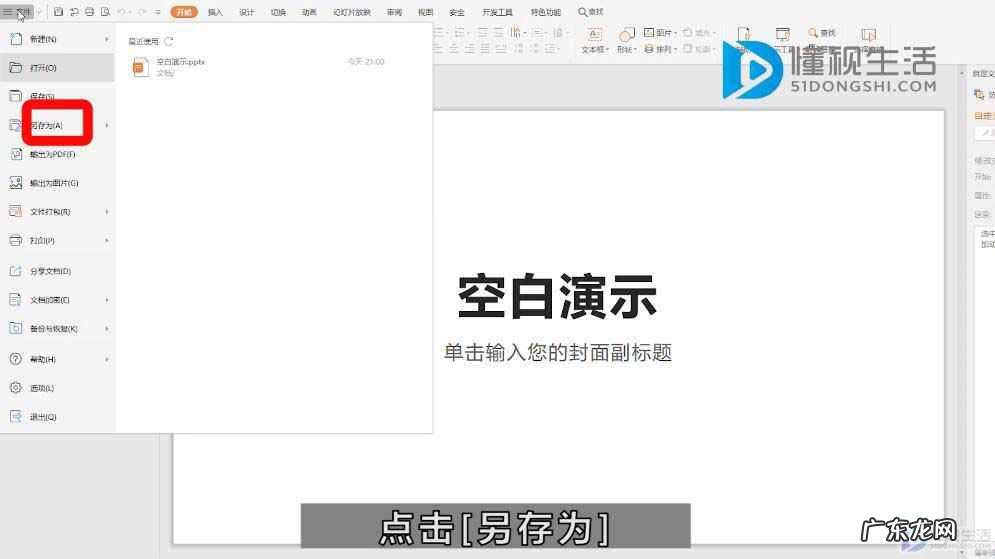
Task: Switch to the 开始 ribbon tab
Action: coord(184,12)
